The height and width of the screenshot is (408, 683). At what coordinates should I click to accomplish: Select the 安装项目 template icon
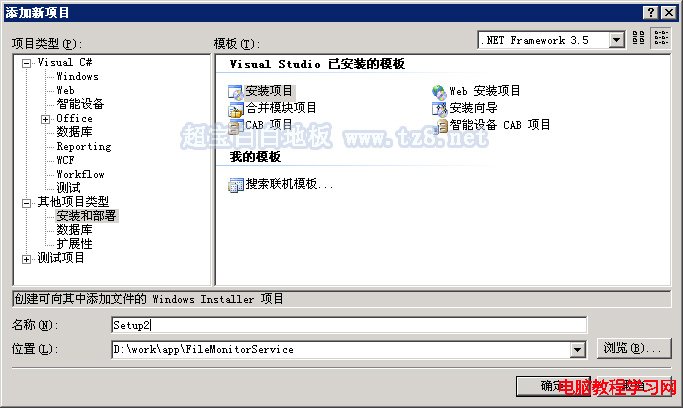tap(235, 92)
